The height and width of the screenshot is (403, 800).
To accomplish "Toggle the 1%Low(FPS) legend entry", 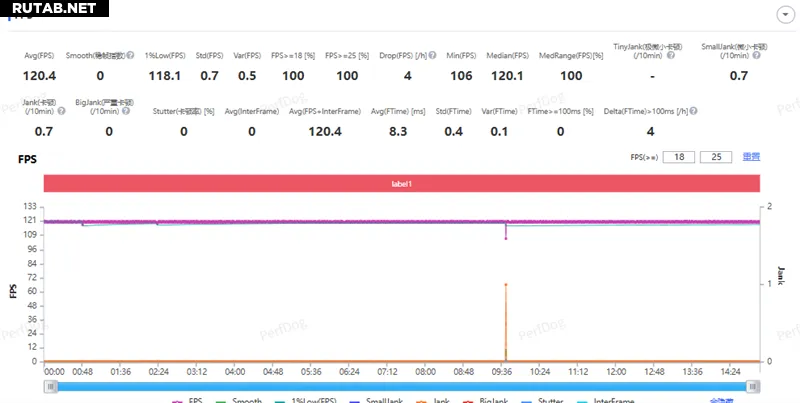I will pyautogui.click(x=305, y=400).
